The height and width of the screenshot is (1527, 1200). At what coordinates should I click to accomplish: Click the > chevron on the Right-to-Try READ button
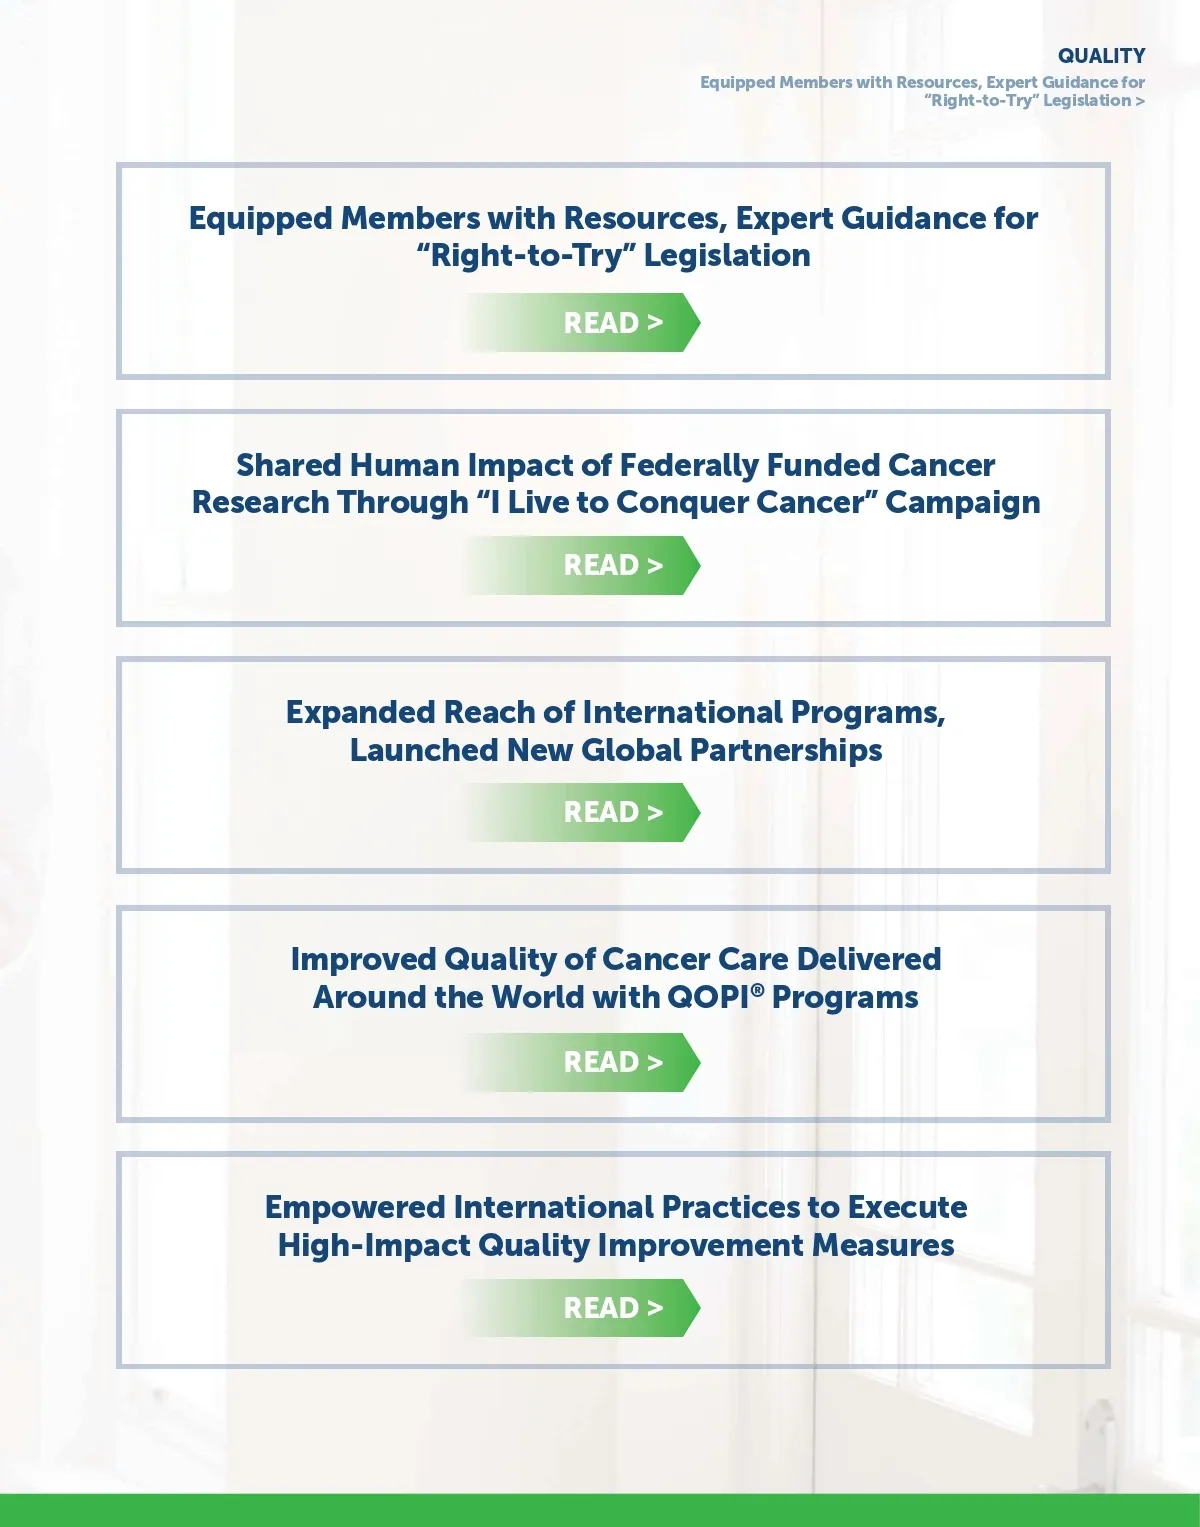click(655, 323)
